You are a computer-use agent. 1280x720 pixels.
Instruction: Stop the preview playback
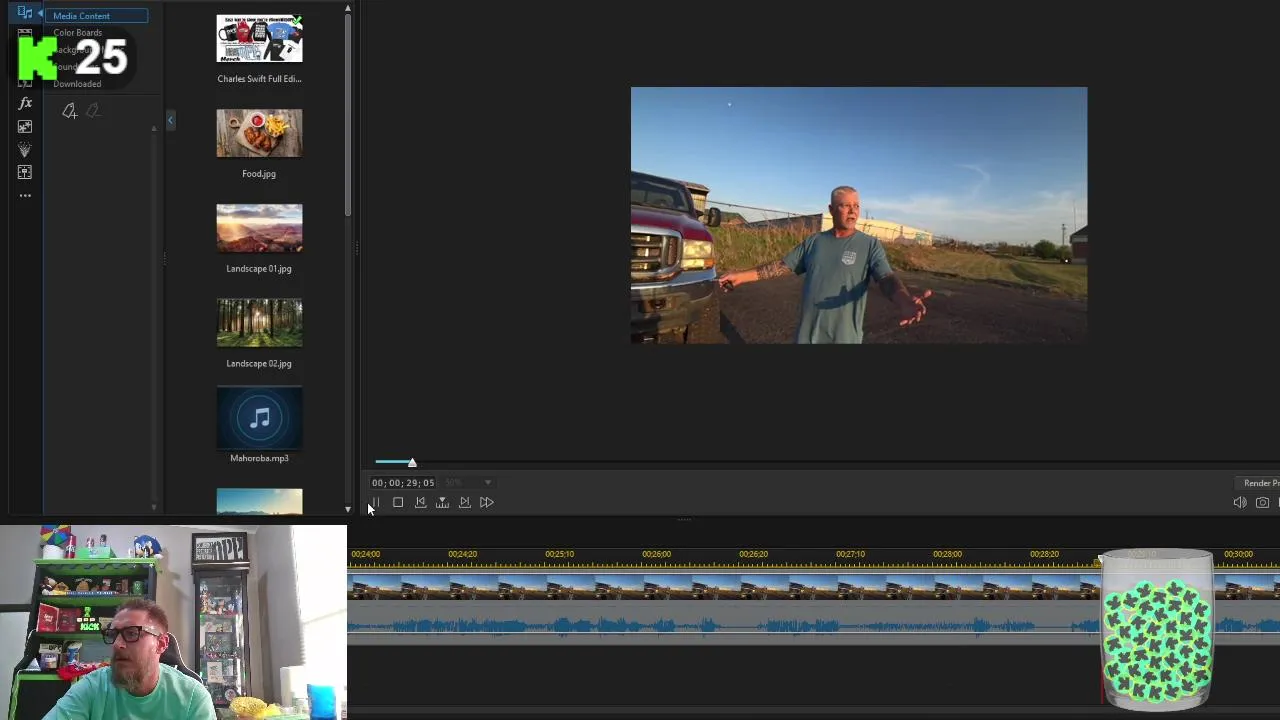[398, 502]
